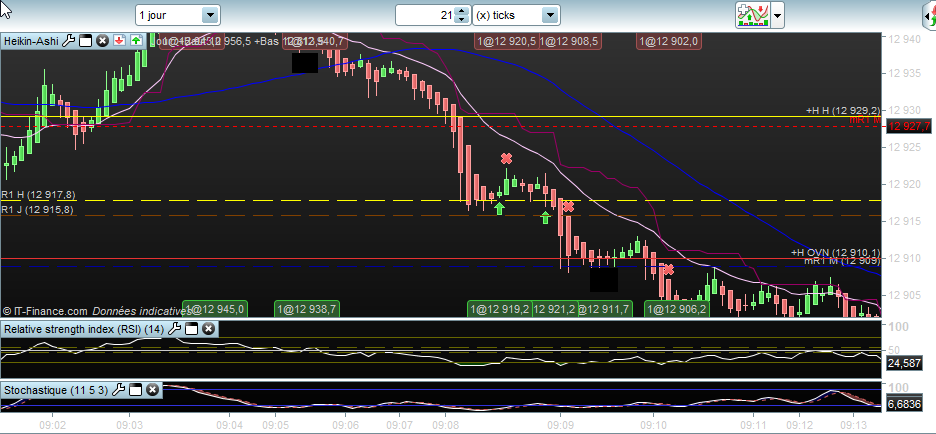Image resolution: width=936 pixels, height=434 pixels.
Task: Select the green order label '1@12 938,7'
Action: pyautogui.click(x=307, y=309)
